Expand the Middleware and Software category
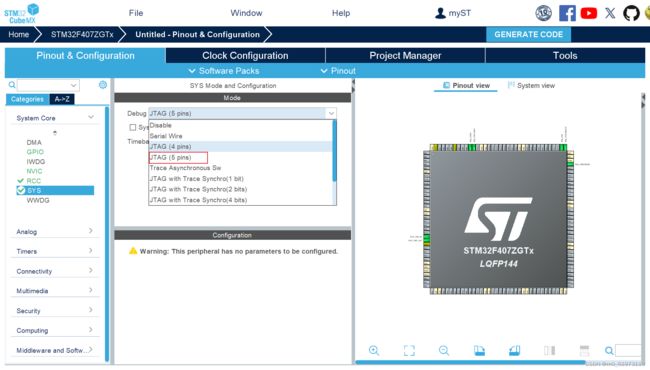This screenshot has width=650, height=370. pos(91,349)
